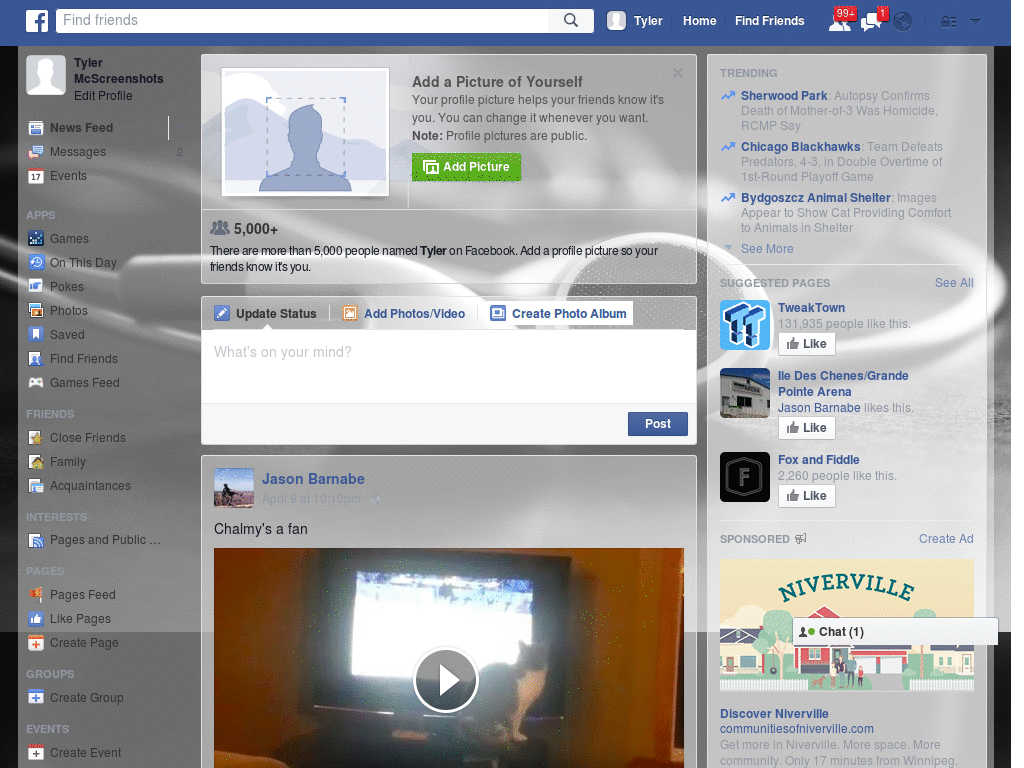Open Find Friends in top navigation
The height and width of the screenshot is (768, 1024).
pos(769,21)
